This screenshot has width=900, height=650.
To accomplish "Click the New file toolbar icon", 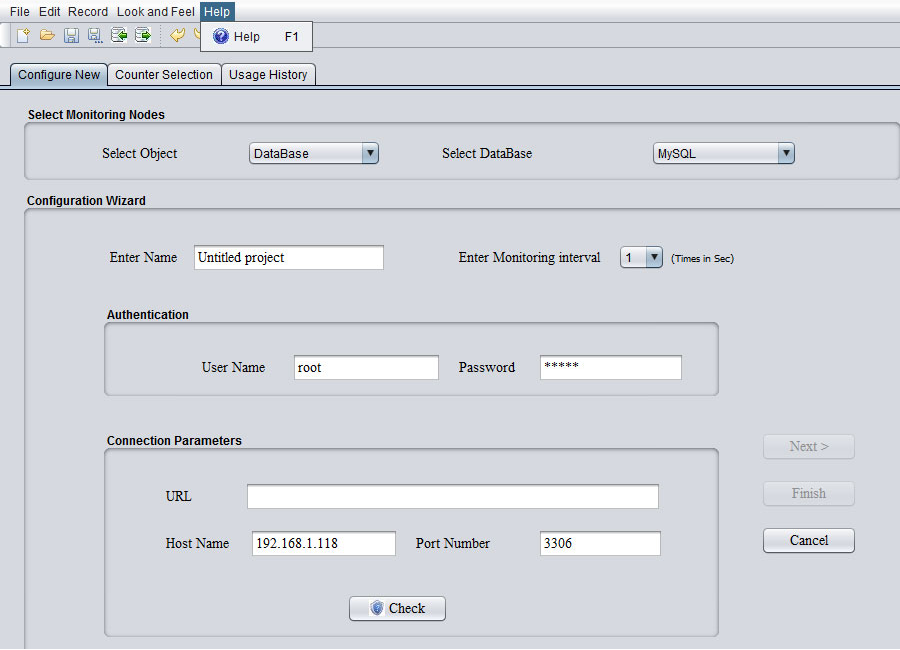I will [x=22, y=36].
